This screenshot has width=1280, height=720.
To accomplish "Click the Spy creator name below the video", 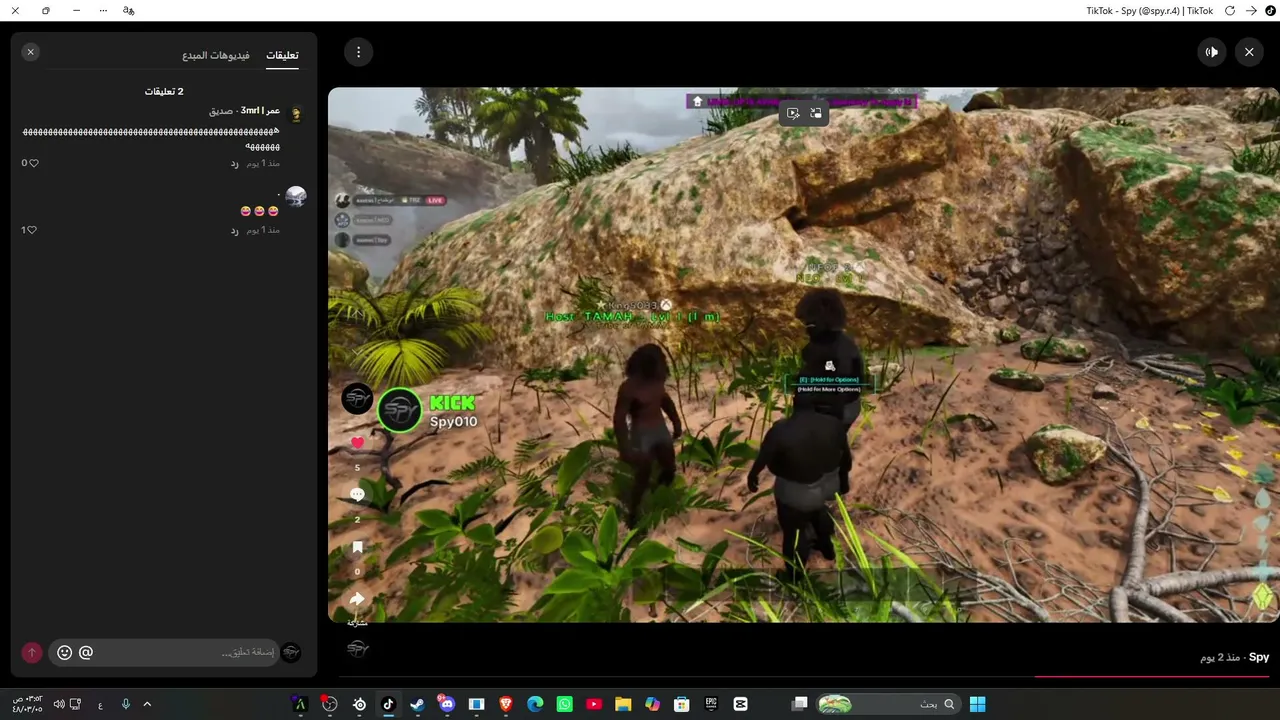I will tap(1259, 657).
